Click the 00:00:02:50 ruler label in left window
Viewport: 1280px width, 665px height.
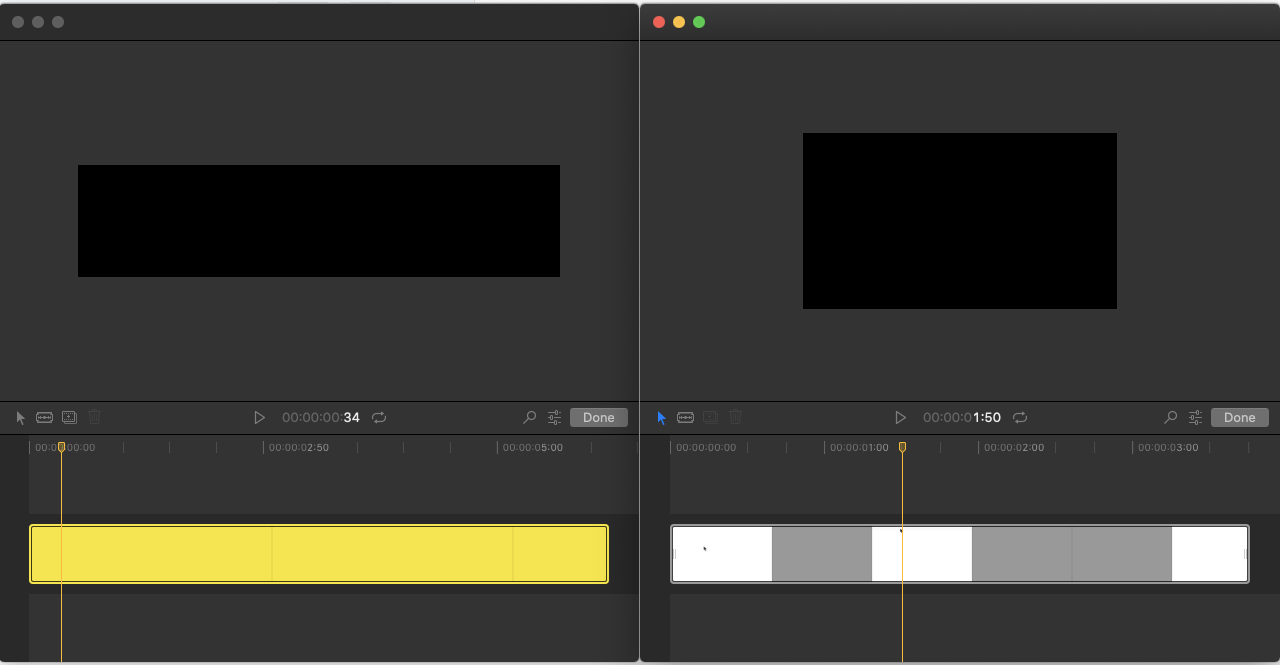(299, 448)
